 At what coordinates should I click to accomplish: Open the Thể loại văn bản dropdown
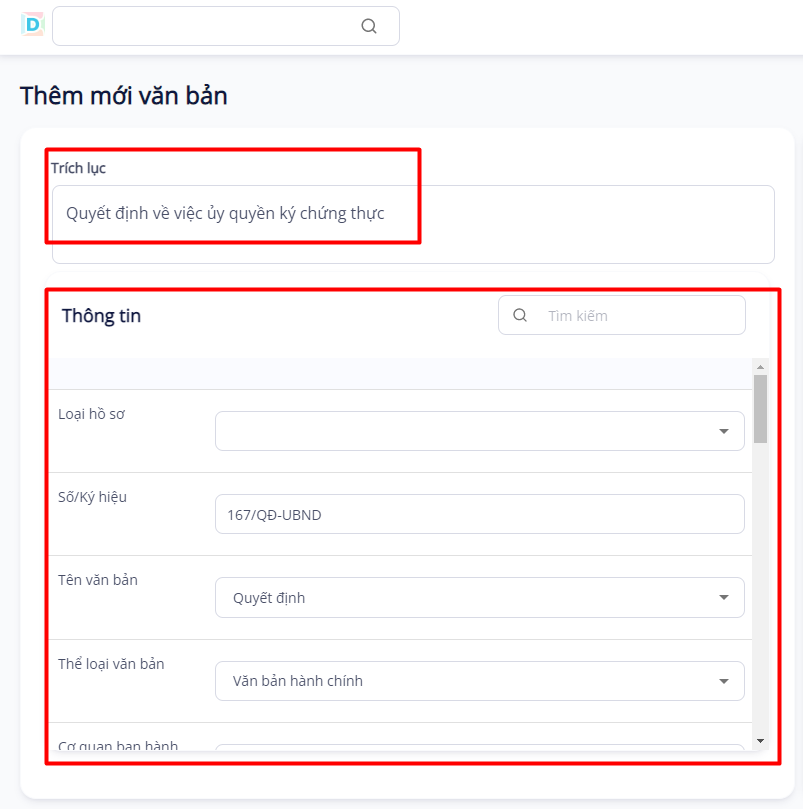[x=479, y=681]
